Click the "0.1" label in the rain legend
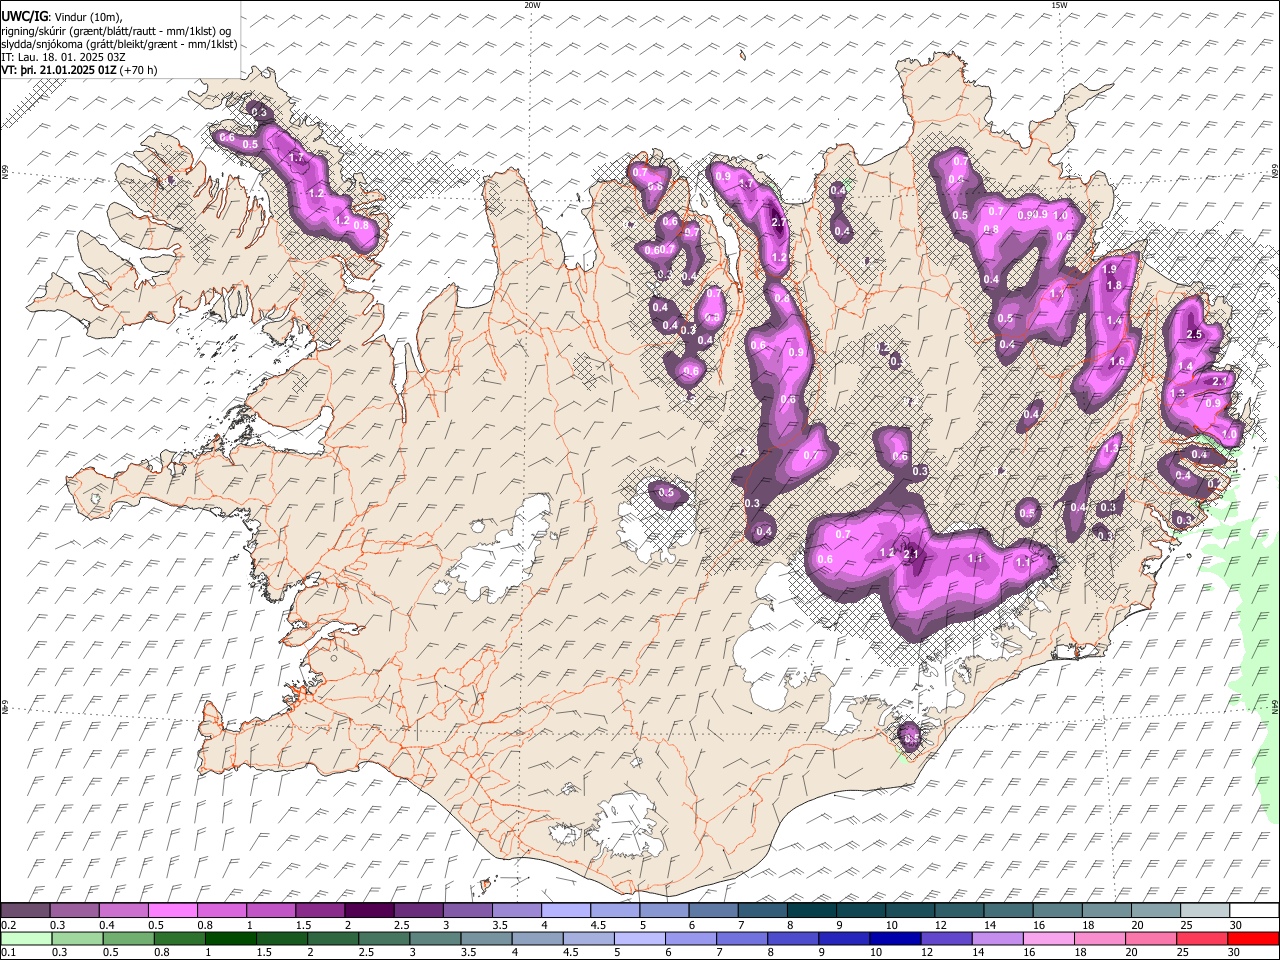The width and height of the screenshot is (1280, 960). [x=7, y=953]
